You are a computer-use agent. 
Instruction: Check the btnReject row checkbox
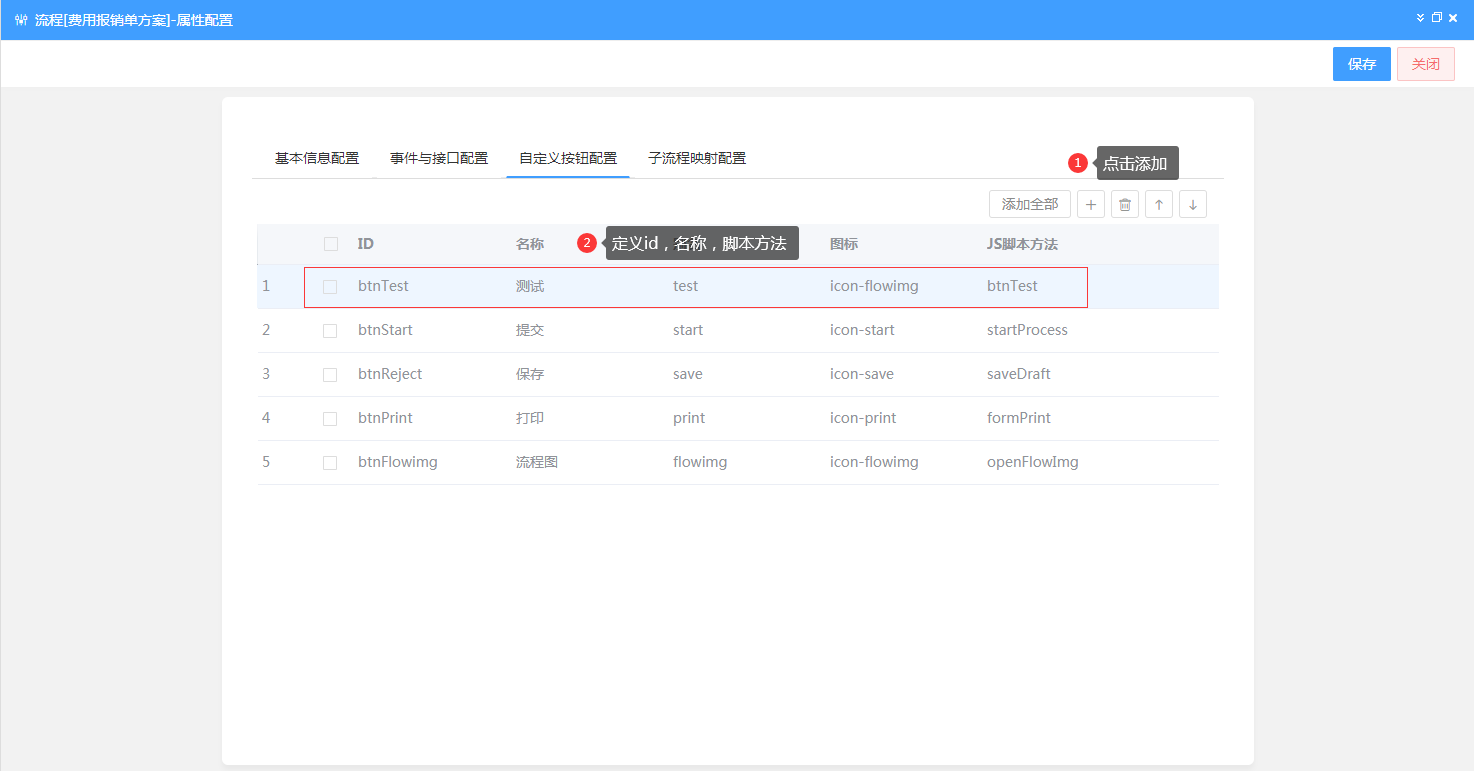click(330, 375)
